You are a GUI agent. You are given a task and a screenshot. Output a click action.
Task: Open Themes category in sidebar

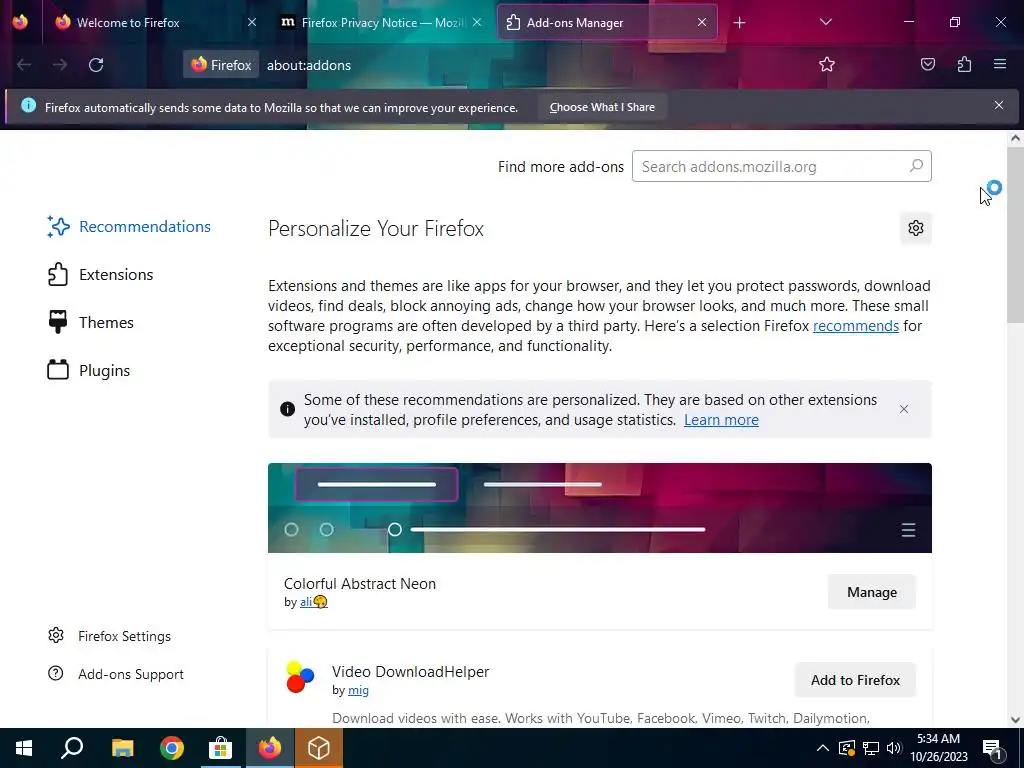(x=90, y=323)
